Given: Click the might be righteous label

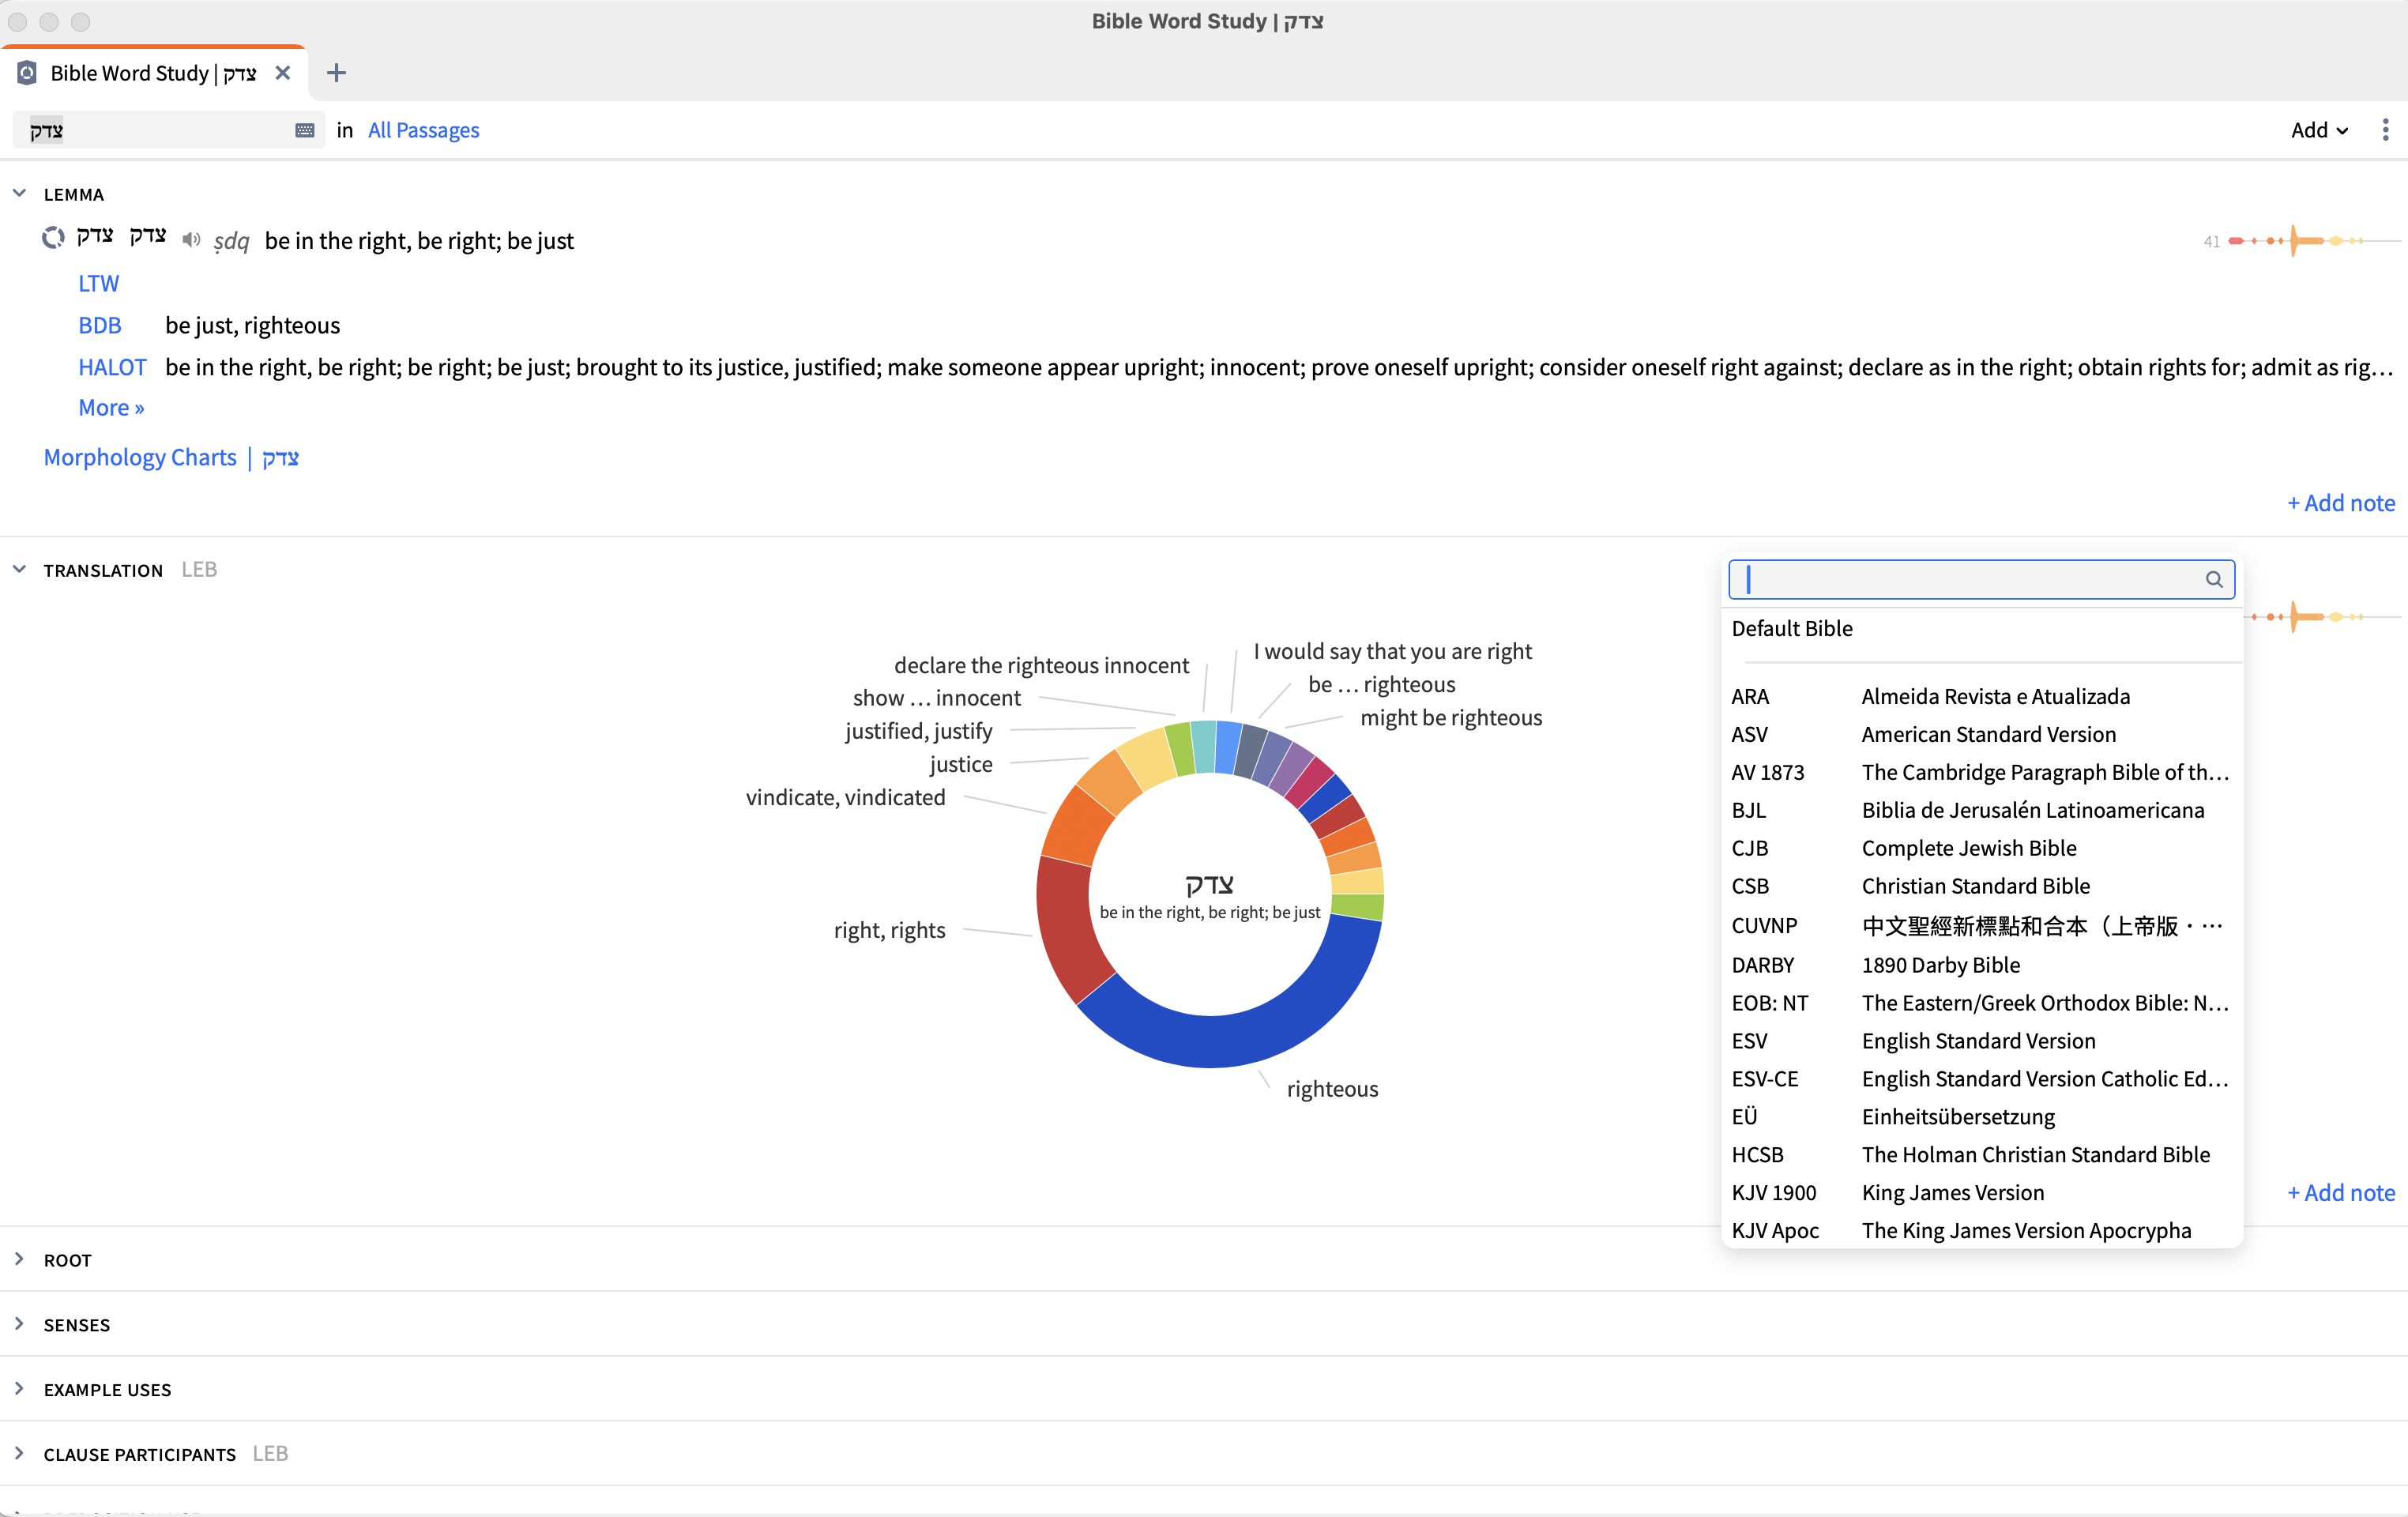Looking at the screenshot, I should click(x=1451, y=717).
